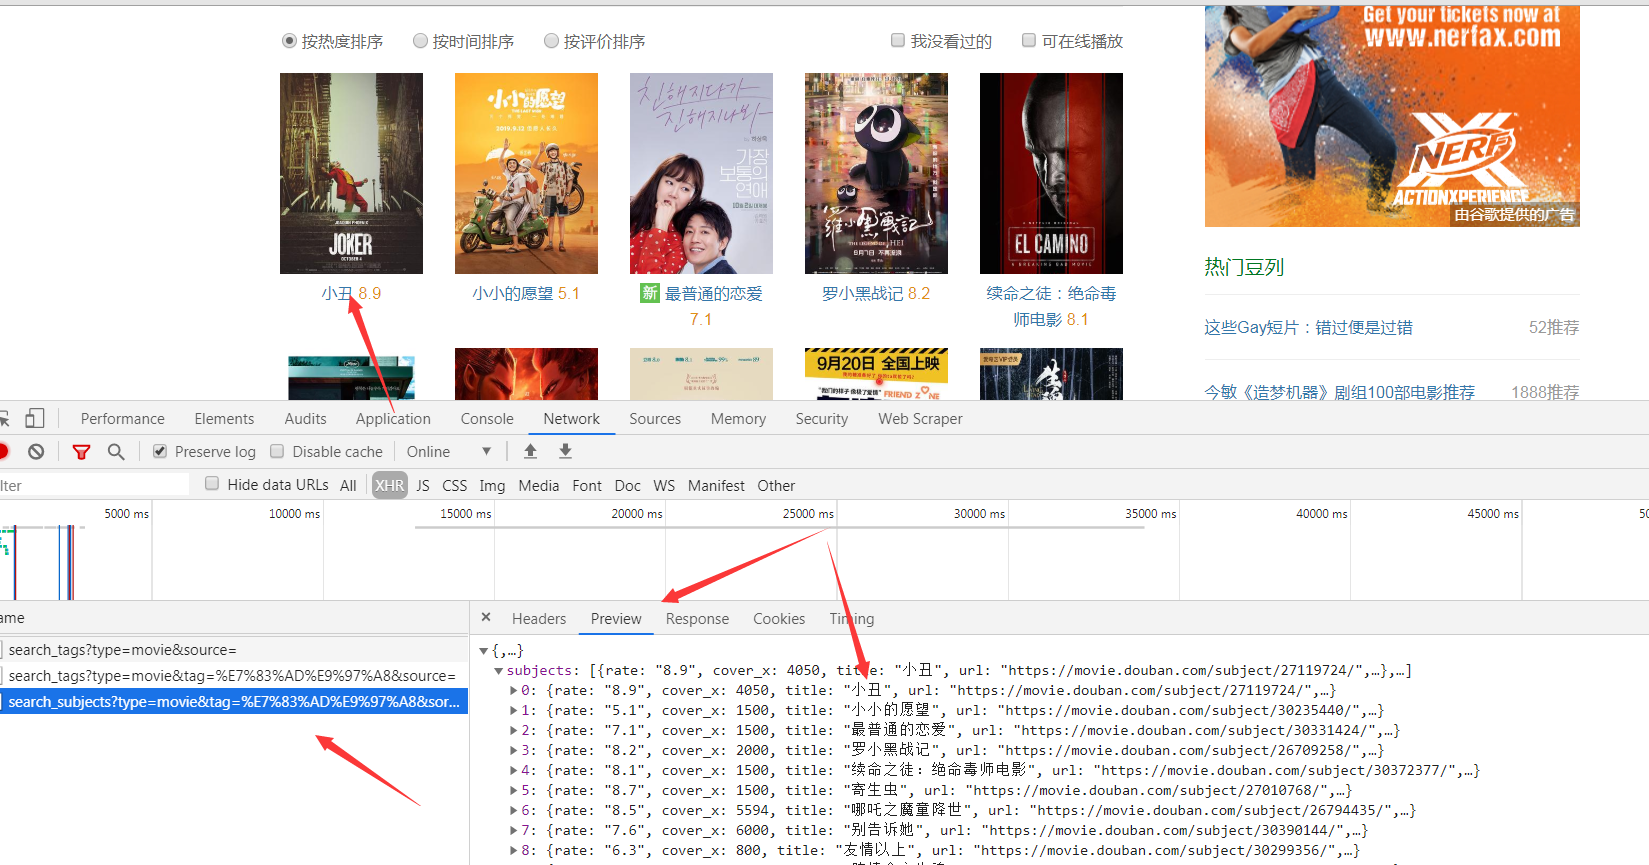Open the Online throttling dropdown

point(449,452)
